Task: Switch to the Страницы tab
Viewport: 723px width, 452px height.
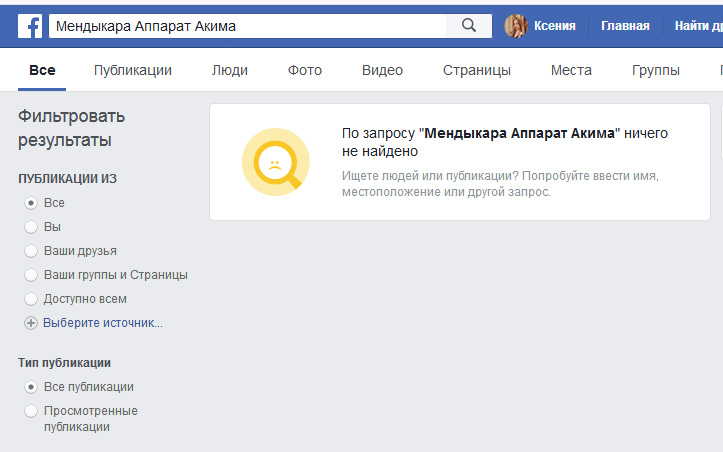Action: [x=477, y=70]
